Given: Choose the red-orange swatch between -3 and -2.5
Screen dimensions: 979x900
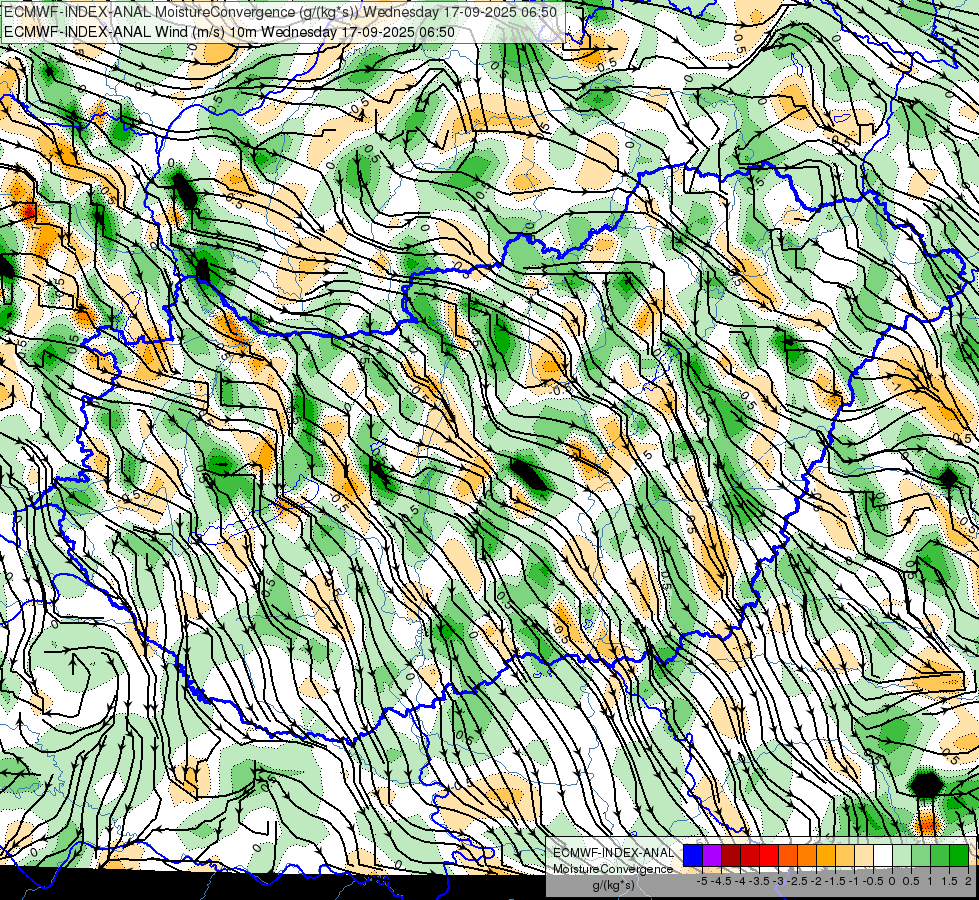Looking at the screenshot, I should (x=789, y=856).
